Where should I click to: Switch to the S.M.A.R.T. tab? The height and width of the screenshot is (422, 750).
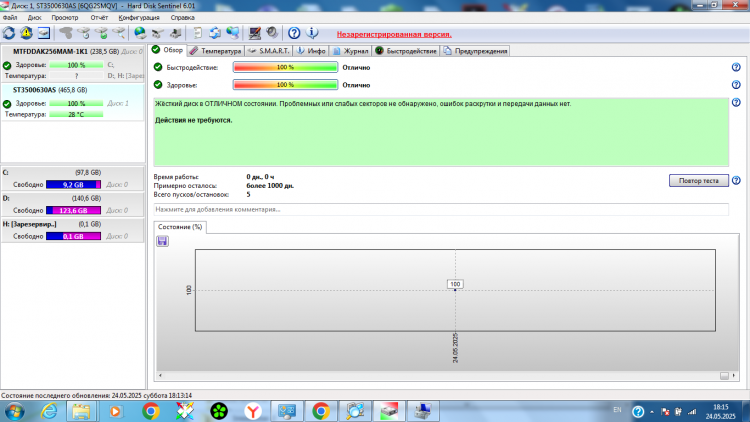[268, 51]
